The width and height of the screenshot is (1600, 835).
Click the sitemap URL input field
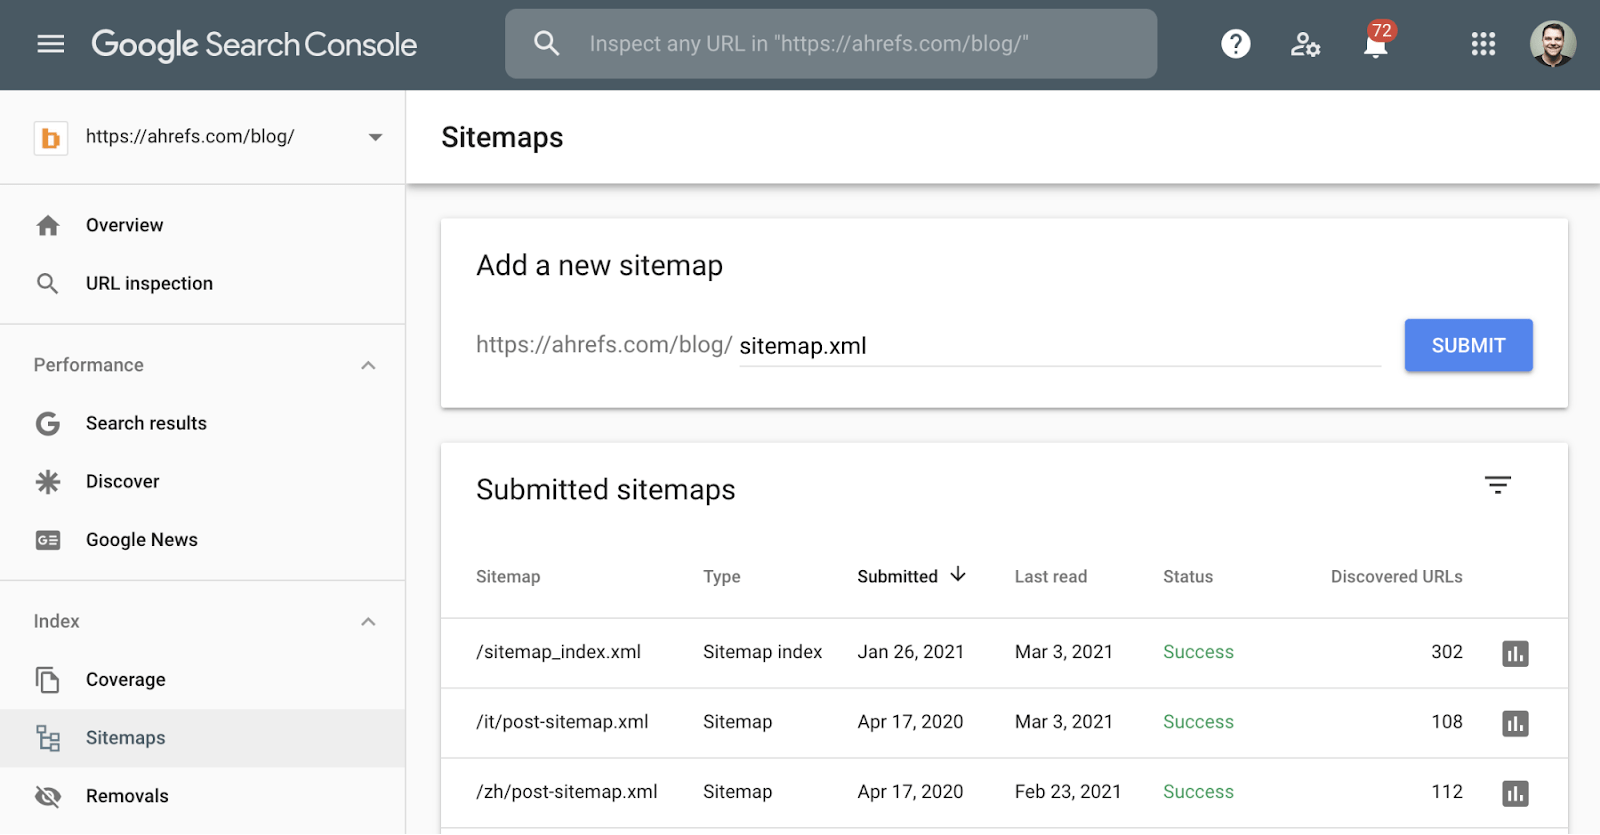pos(1058,347)
